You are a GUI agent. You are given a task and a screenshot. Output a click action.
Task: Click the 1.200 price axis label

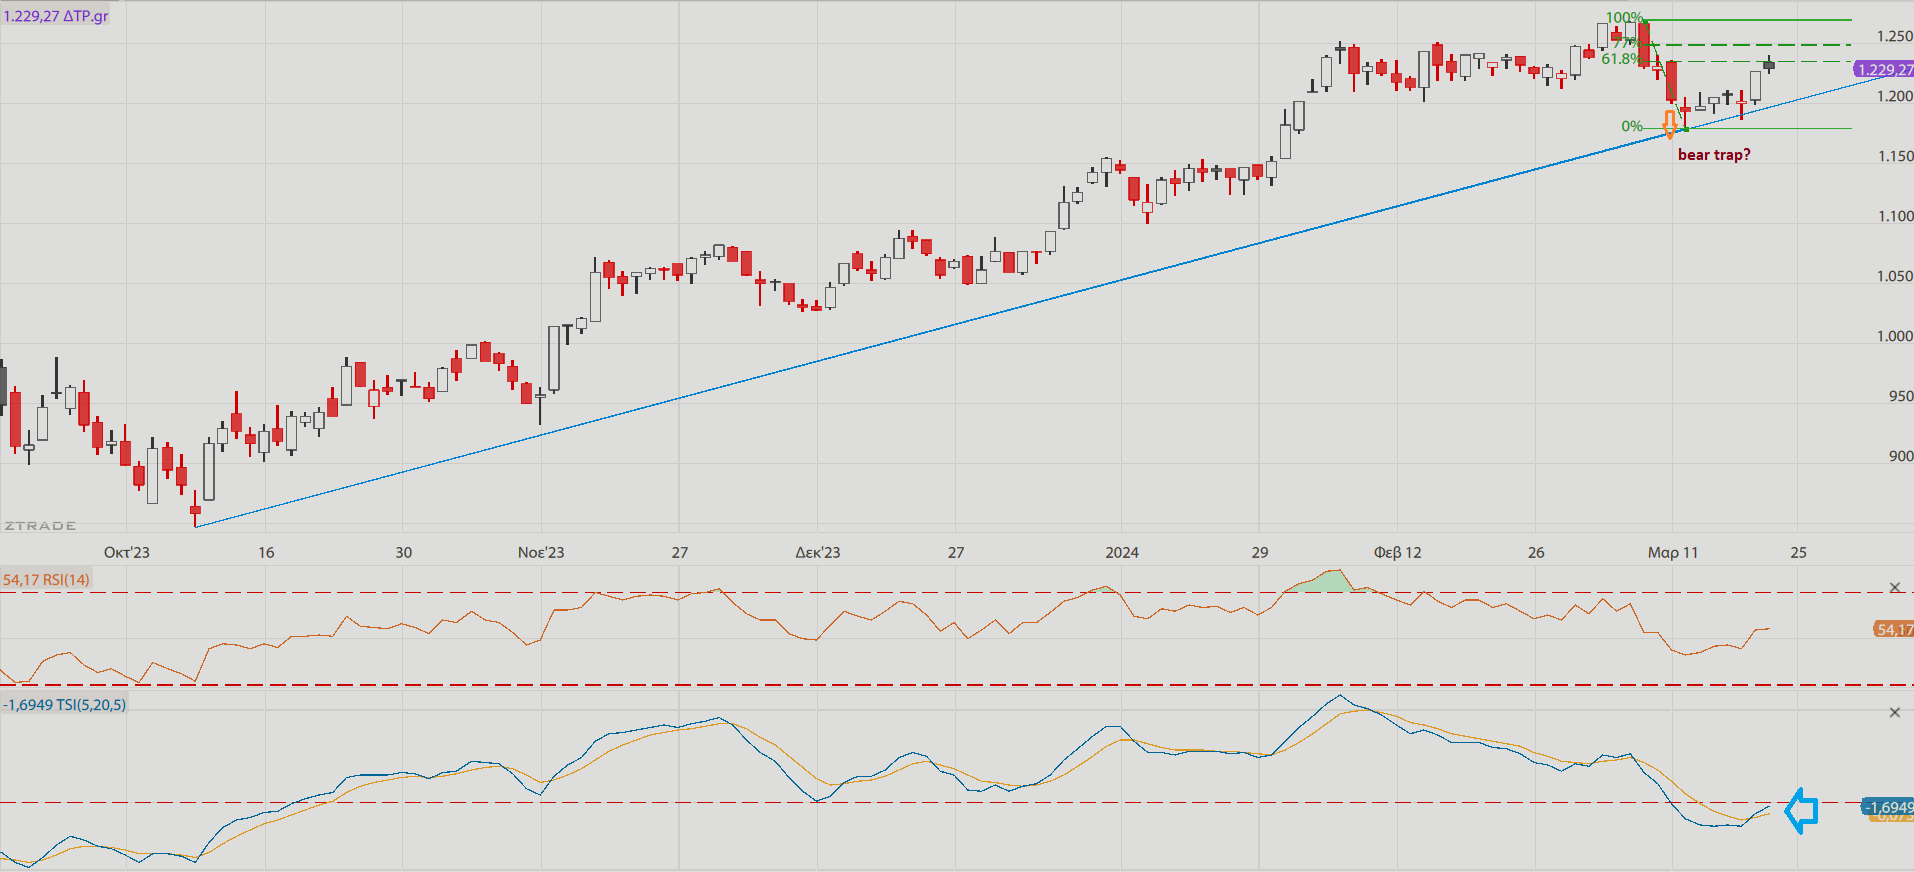pos(1895,96)
